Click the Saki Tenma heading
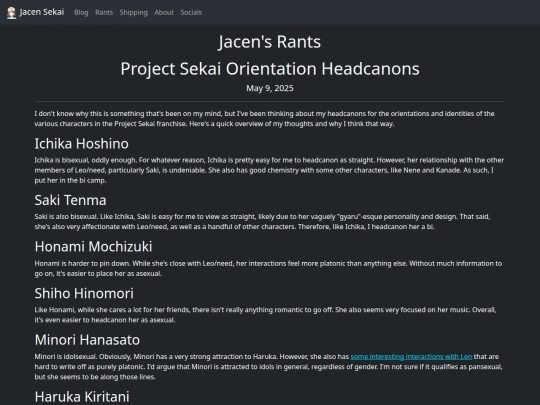The height and width of the screenshot is (405, 540). pyautogui.click(x=71, y=200)
